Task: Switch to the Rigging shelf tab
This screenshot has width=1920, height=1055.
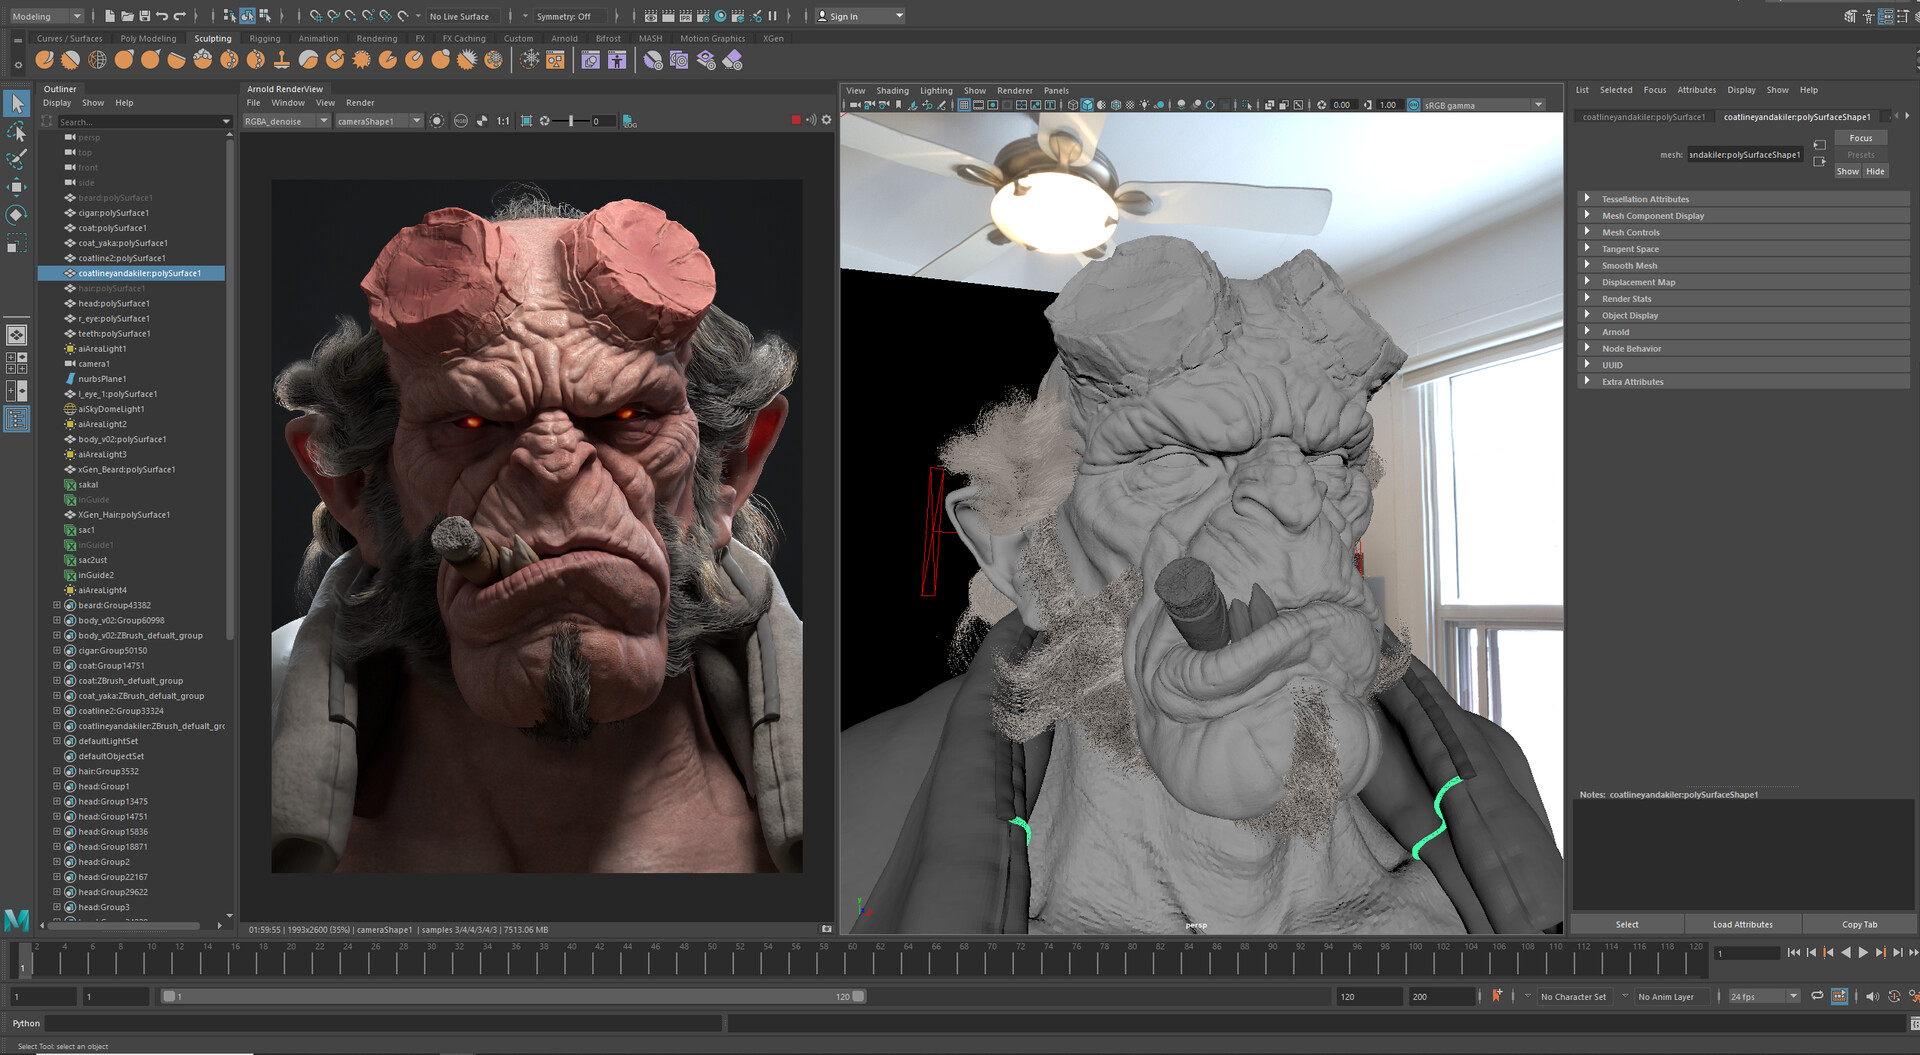Action: coord(264,39)
